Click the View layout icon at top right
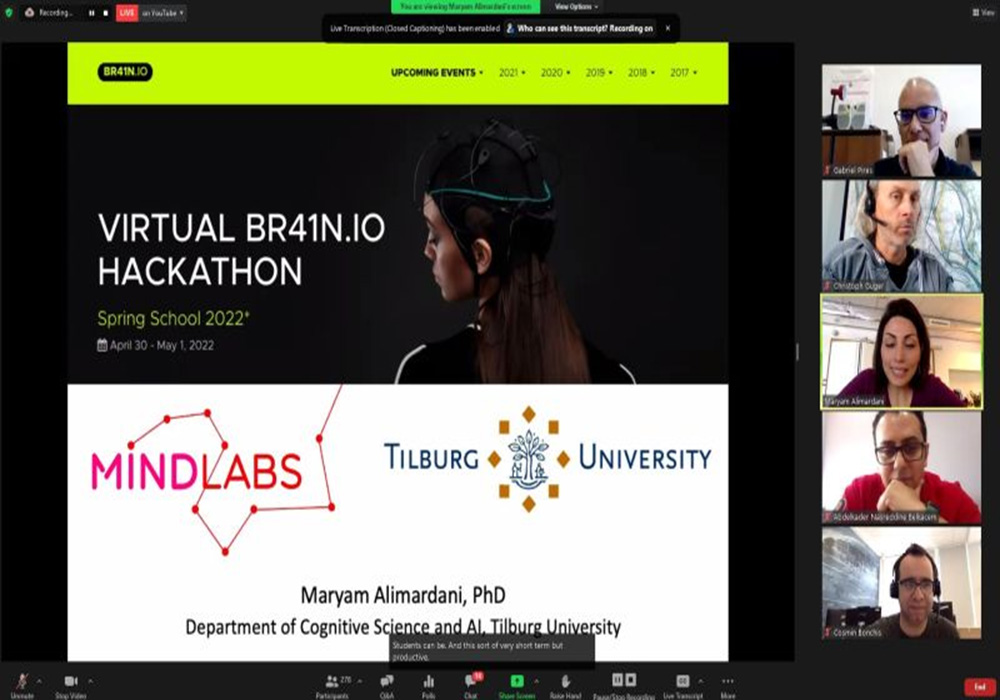The width and height of the screenshot is (1000, 700). [x=976, y=12]
